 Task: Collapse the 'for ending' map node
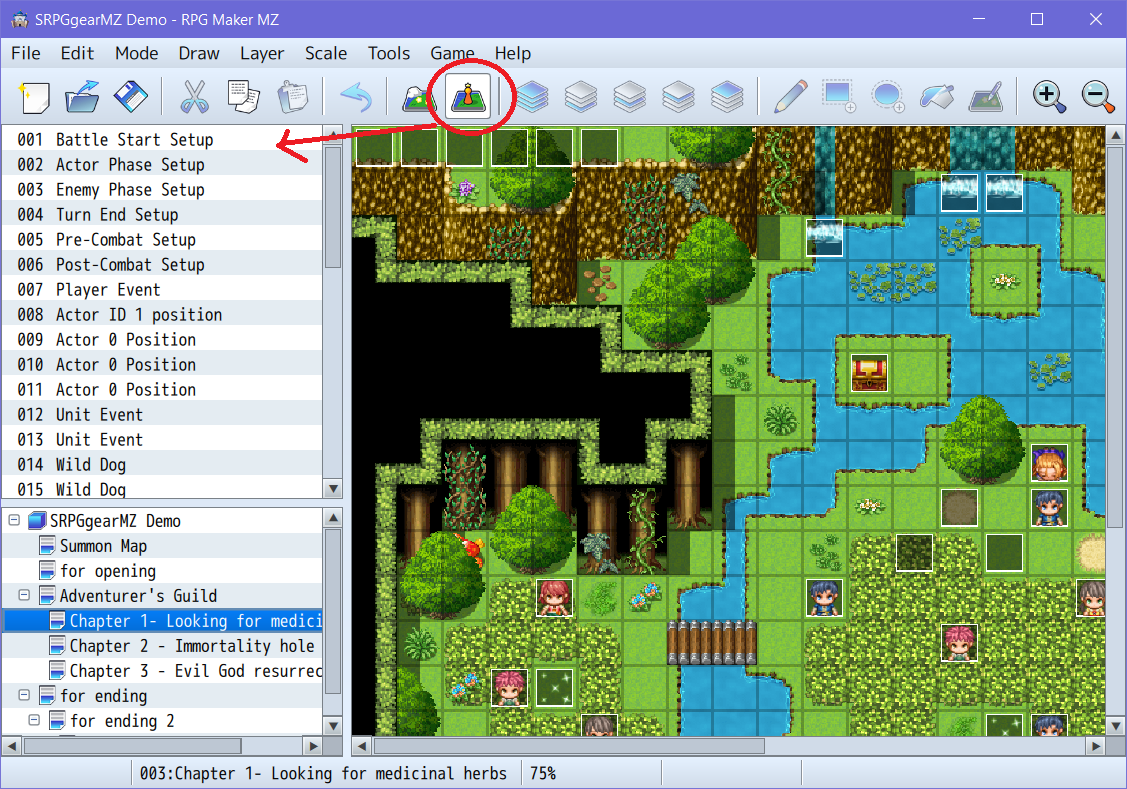click(x=24, y=695)
